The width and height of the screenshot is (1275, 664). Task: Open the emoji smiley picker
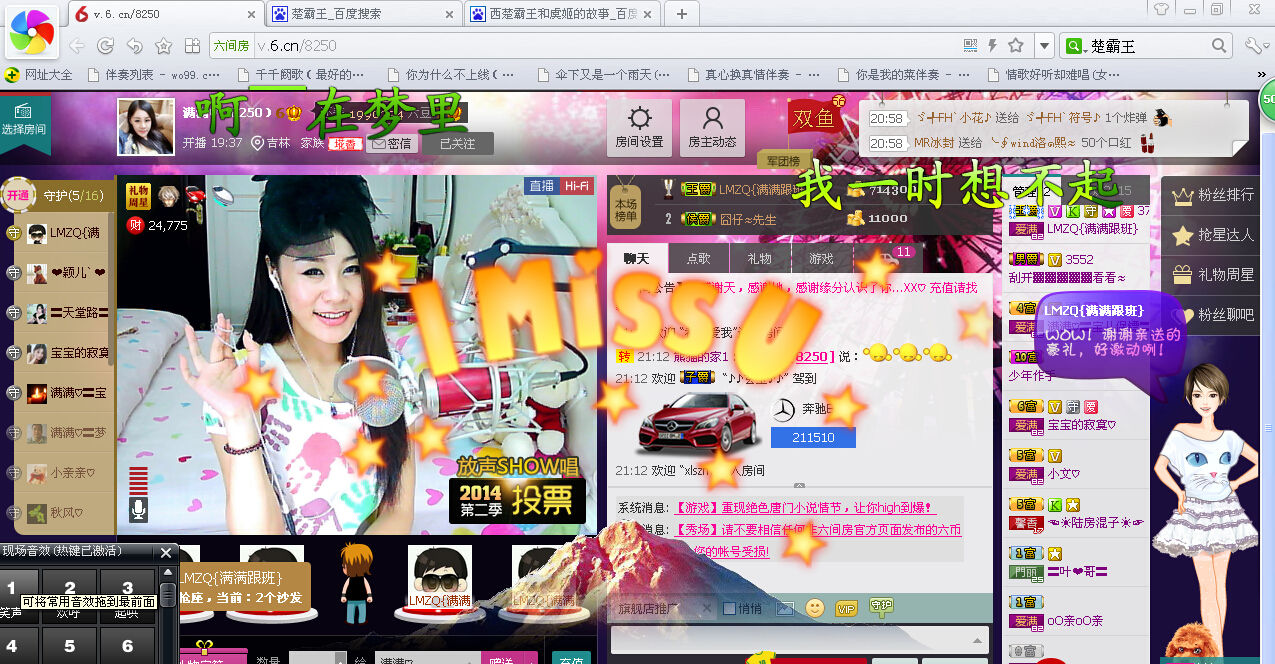816,608
